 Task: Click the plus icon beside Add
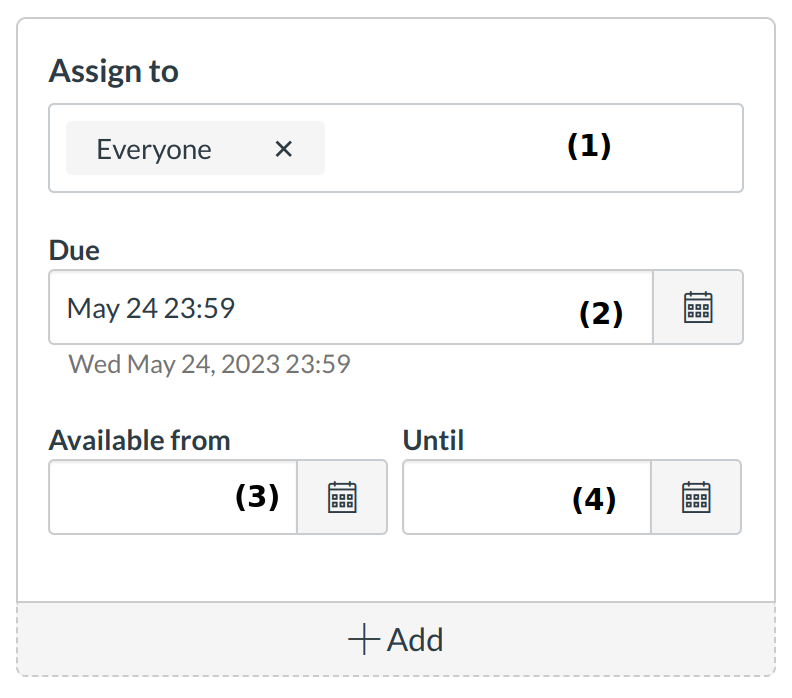pos(363,639)
